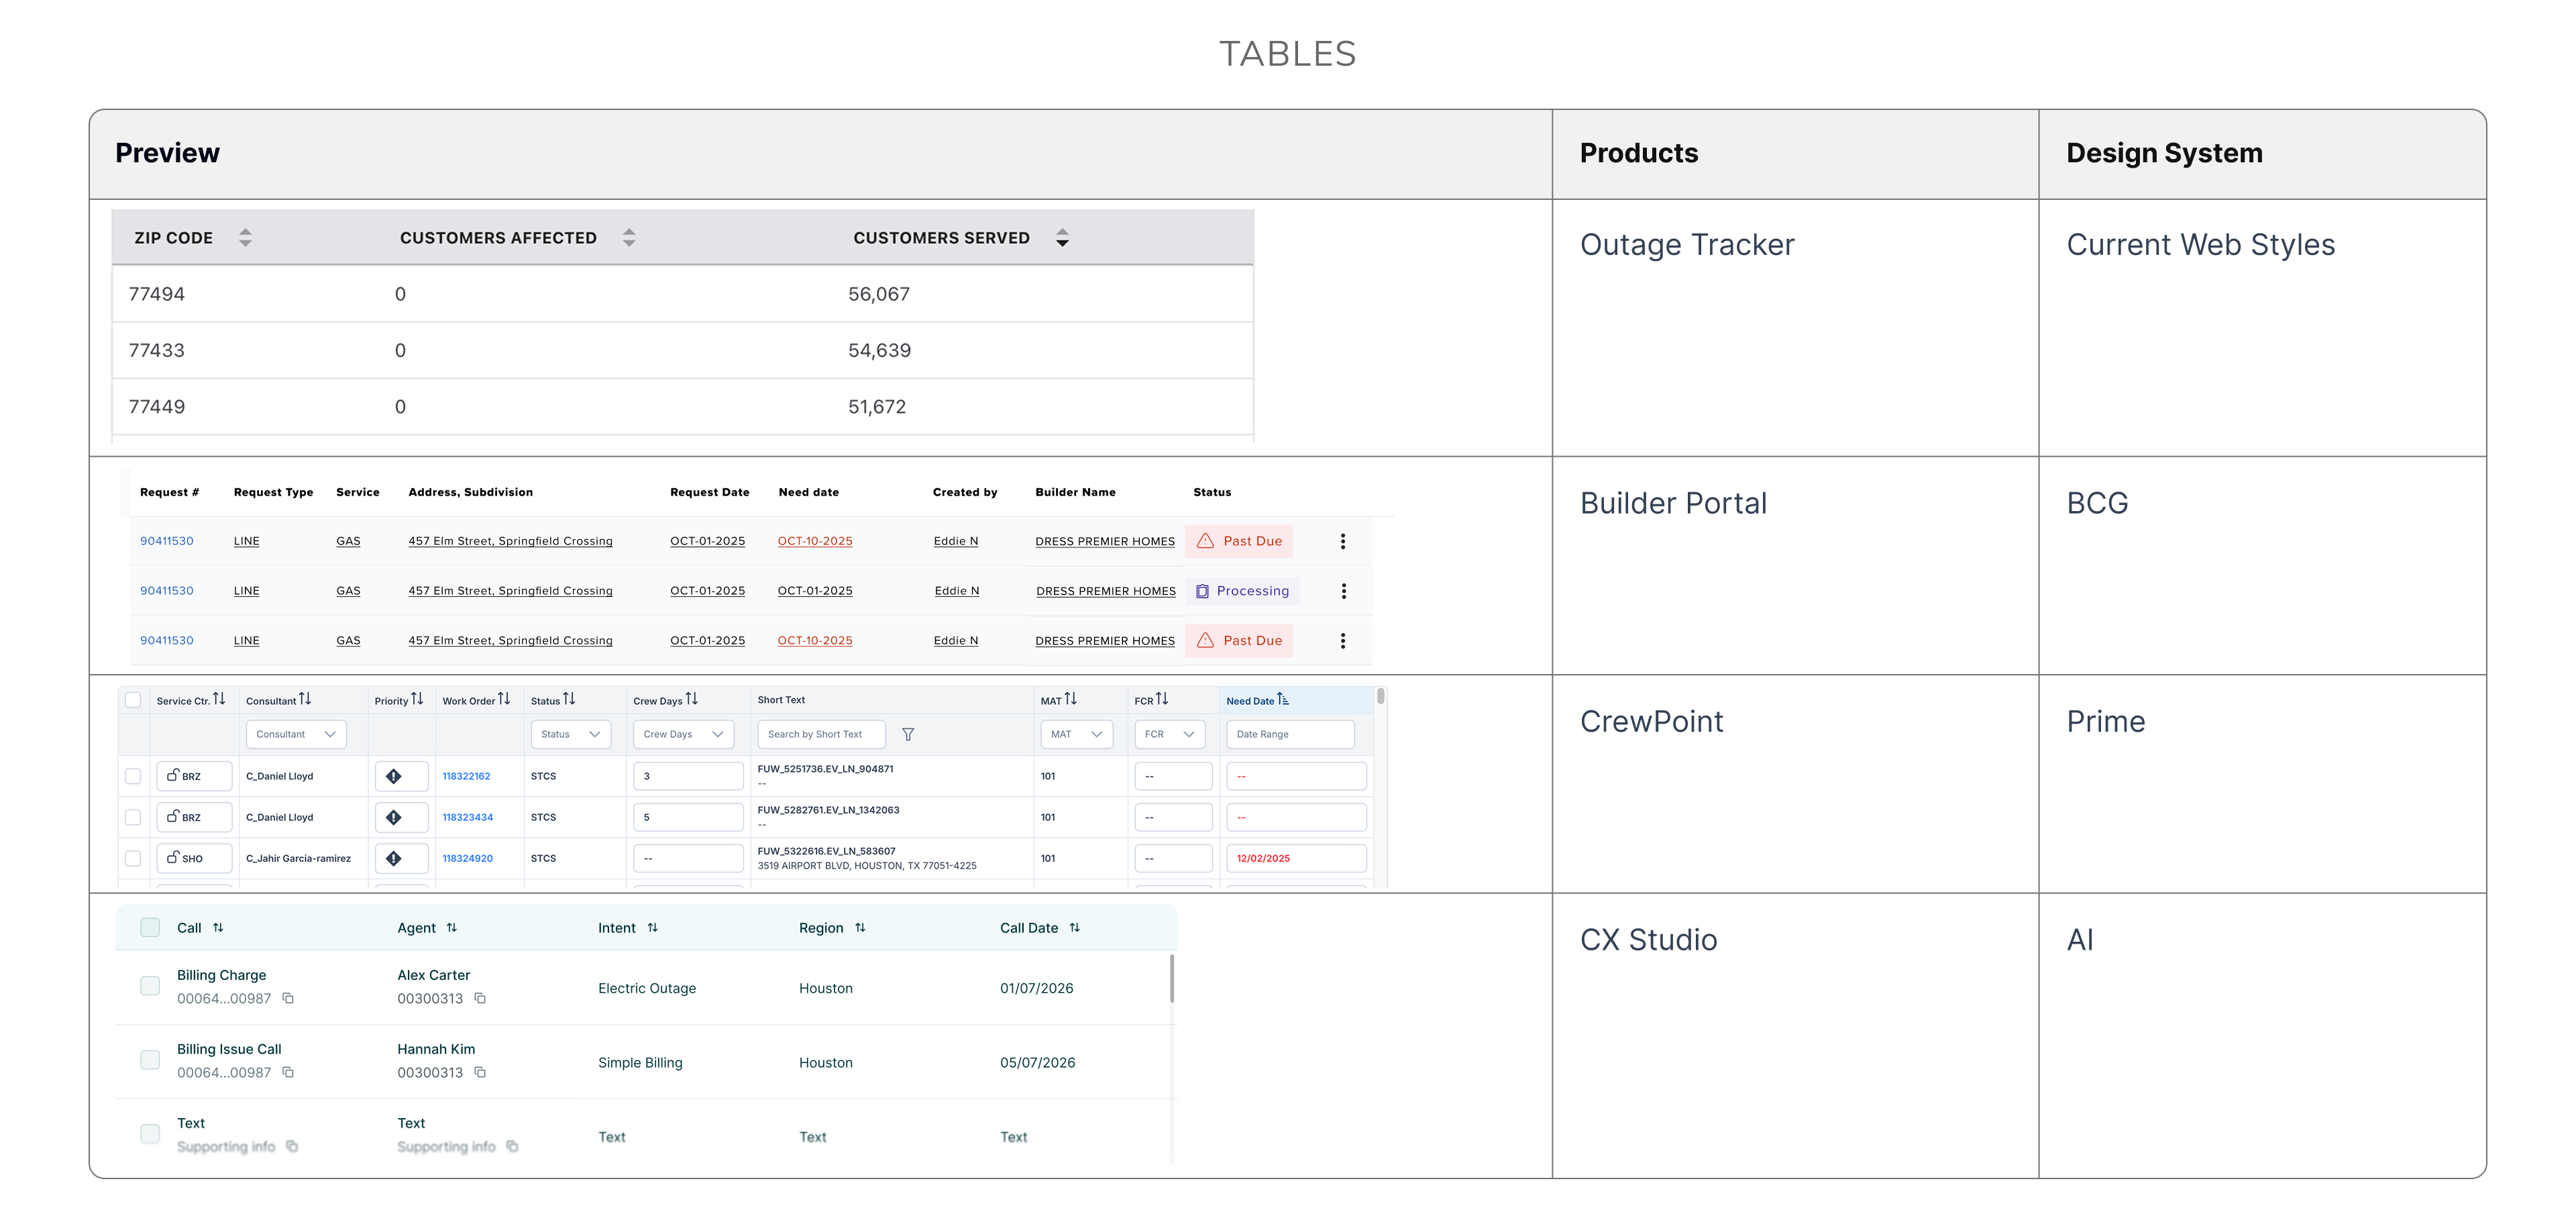This screenshot has height=1210, width=2576.
Task: Click the Date Range filter field
Action: 1291,734
